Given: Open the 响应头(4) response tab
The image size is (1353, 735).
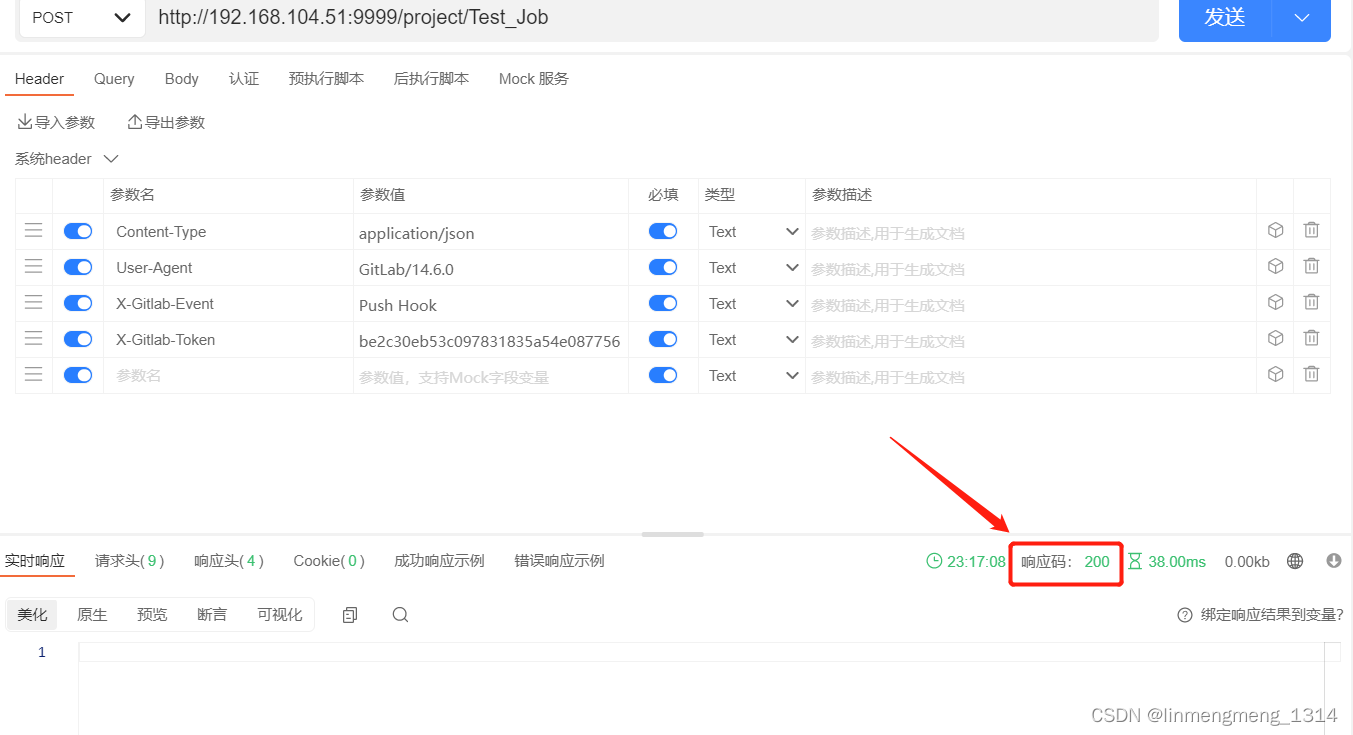Looking at the screenshot, I should (229, 561).
